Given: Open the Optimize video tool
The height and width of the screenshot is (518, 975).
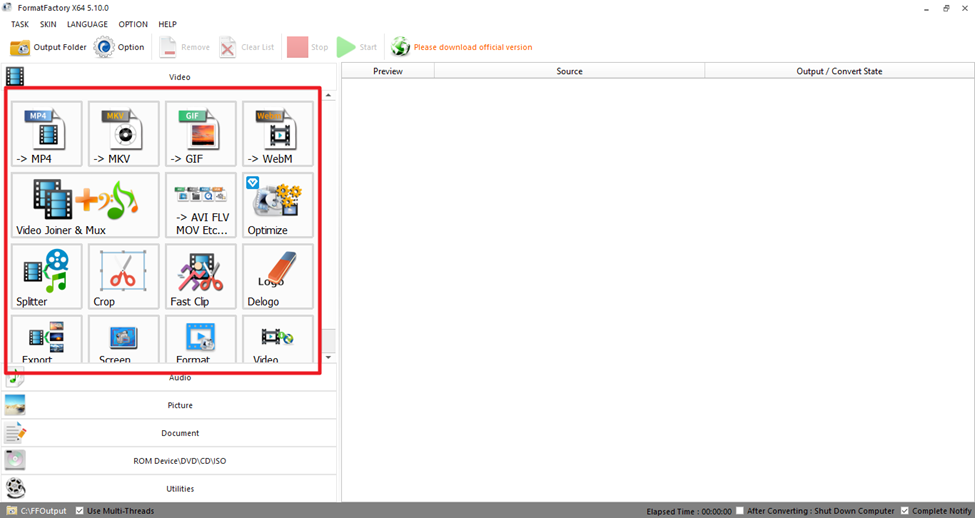Looking at the screenshot, I should (x=278, y=206).
